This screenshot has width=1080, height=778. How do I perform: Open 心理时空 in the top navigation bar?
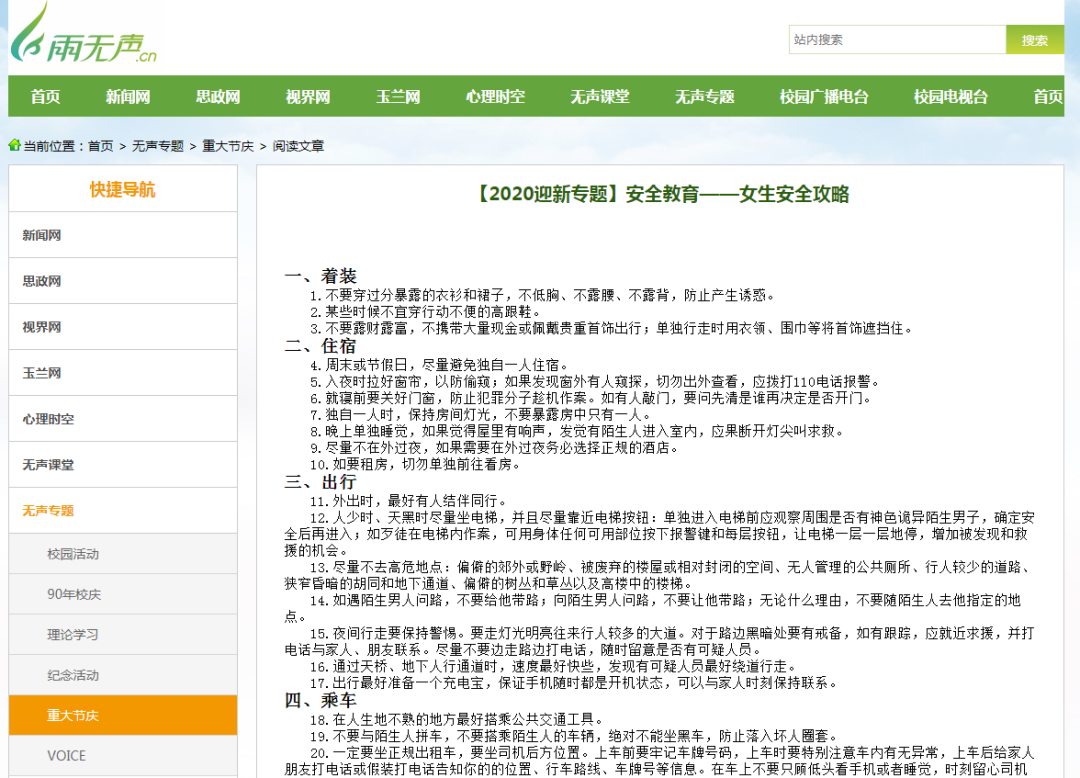pyautogui.click(x=495, y=97)
